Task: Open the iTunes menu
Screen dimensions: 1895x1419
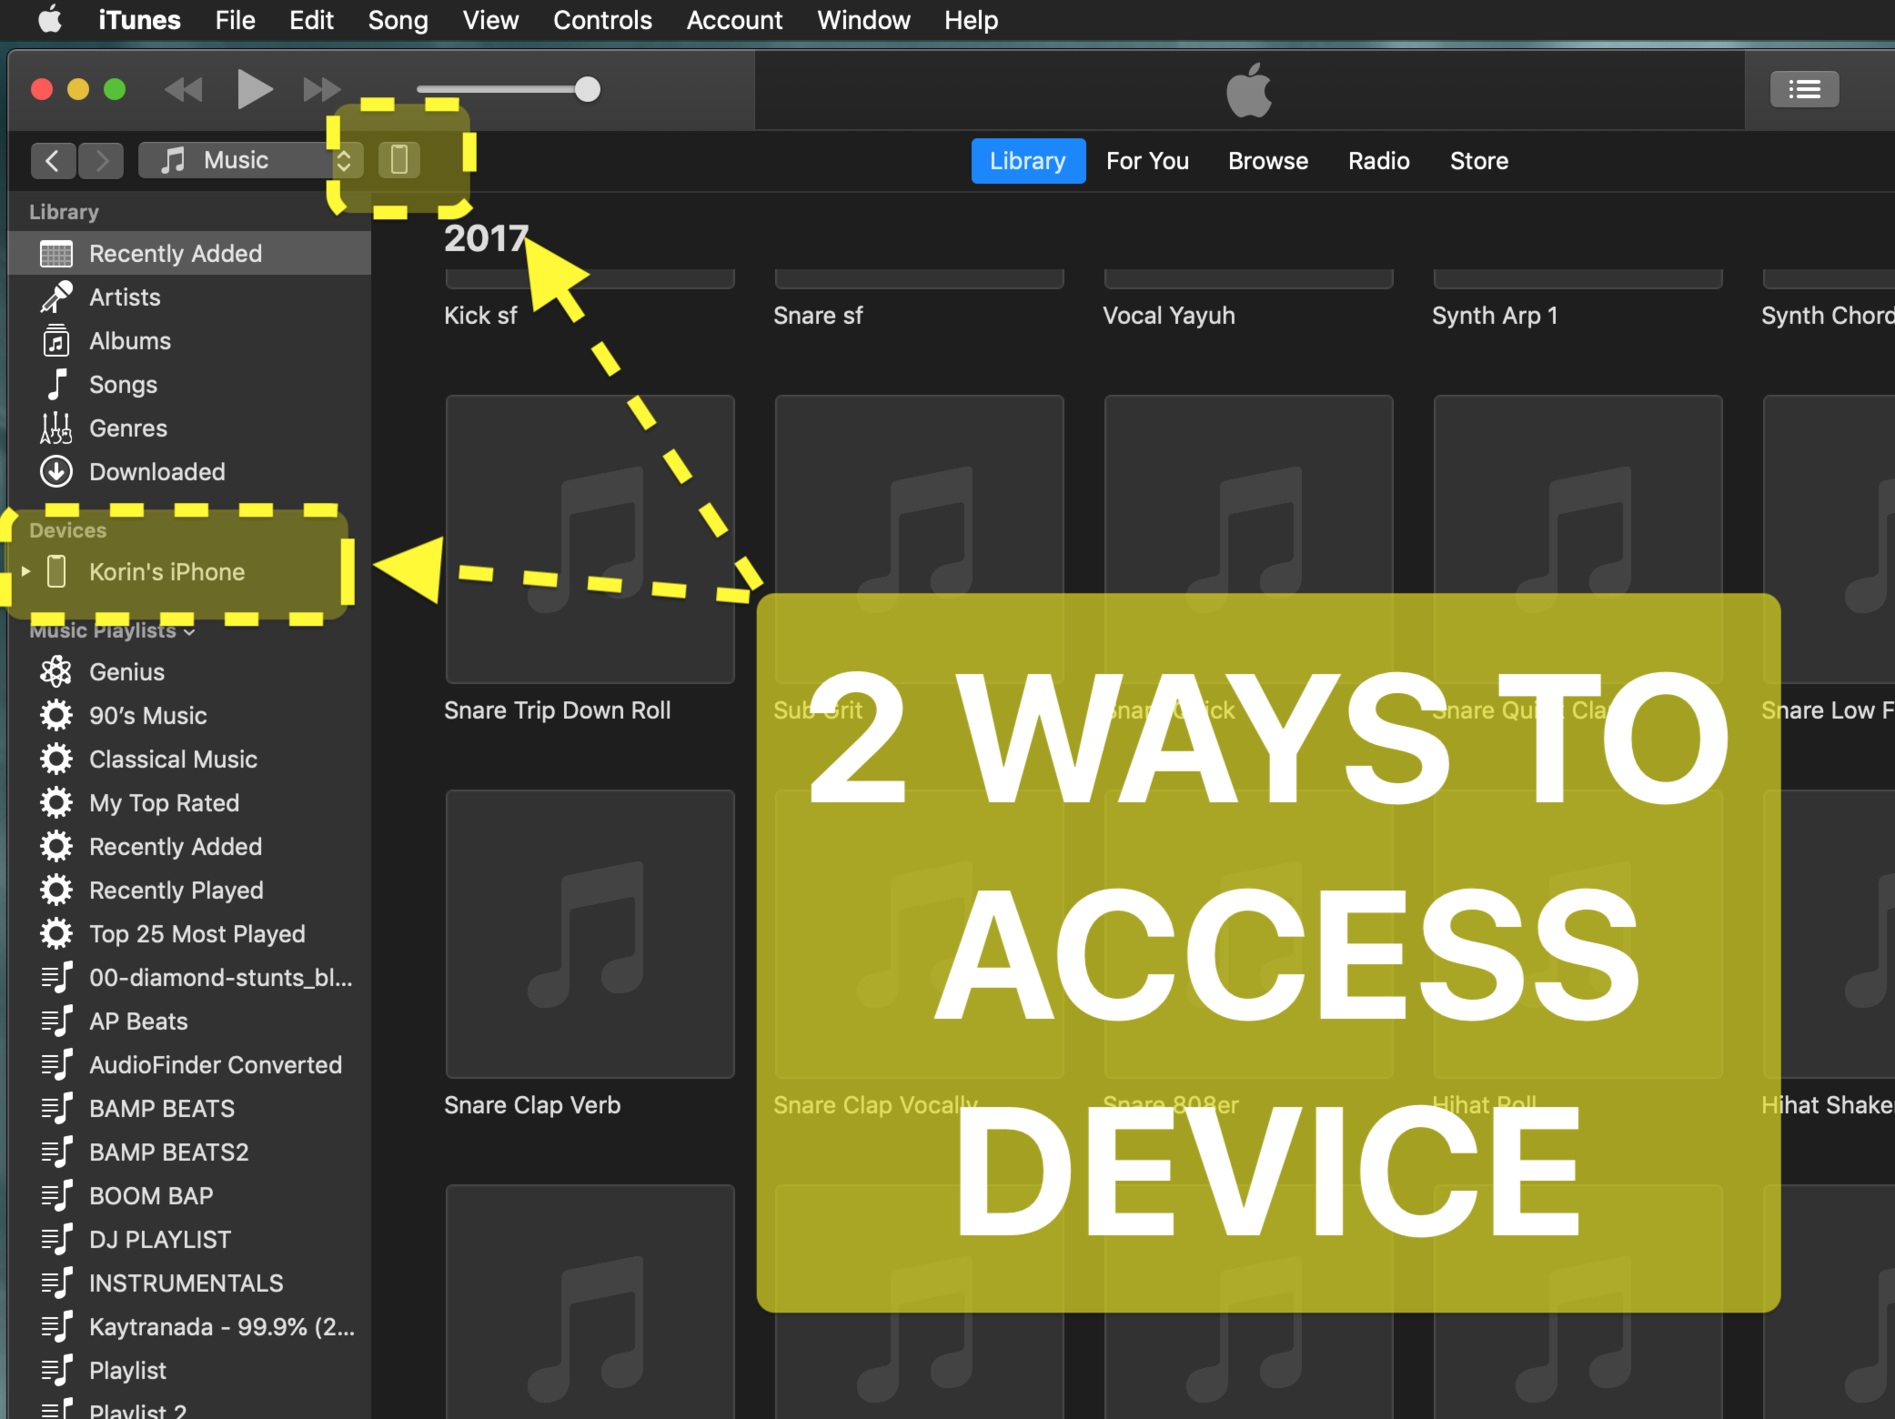Action: (x=139, y=20)
